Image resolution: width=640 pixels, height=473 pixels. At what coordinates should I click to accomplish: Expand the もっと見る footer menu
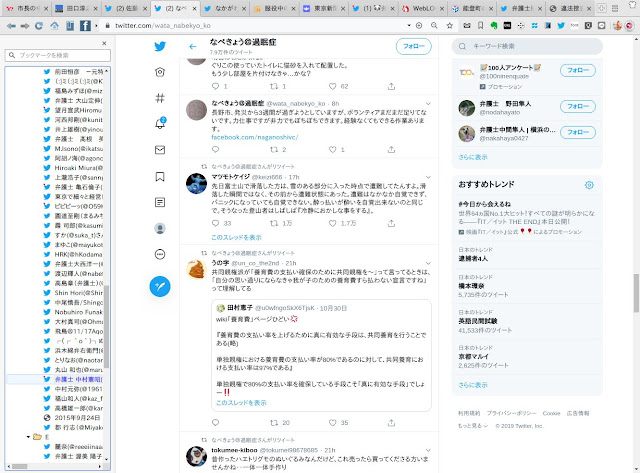473,426
